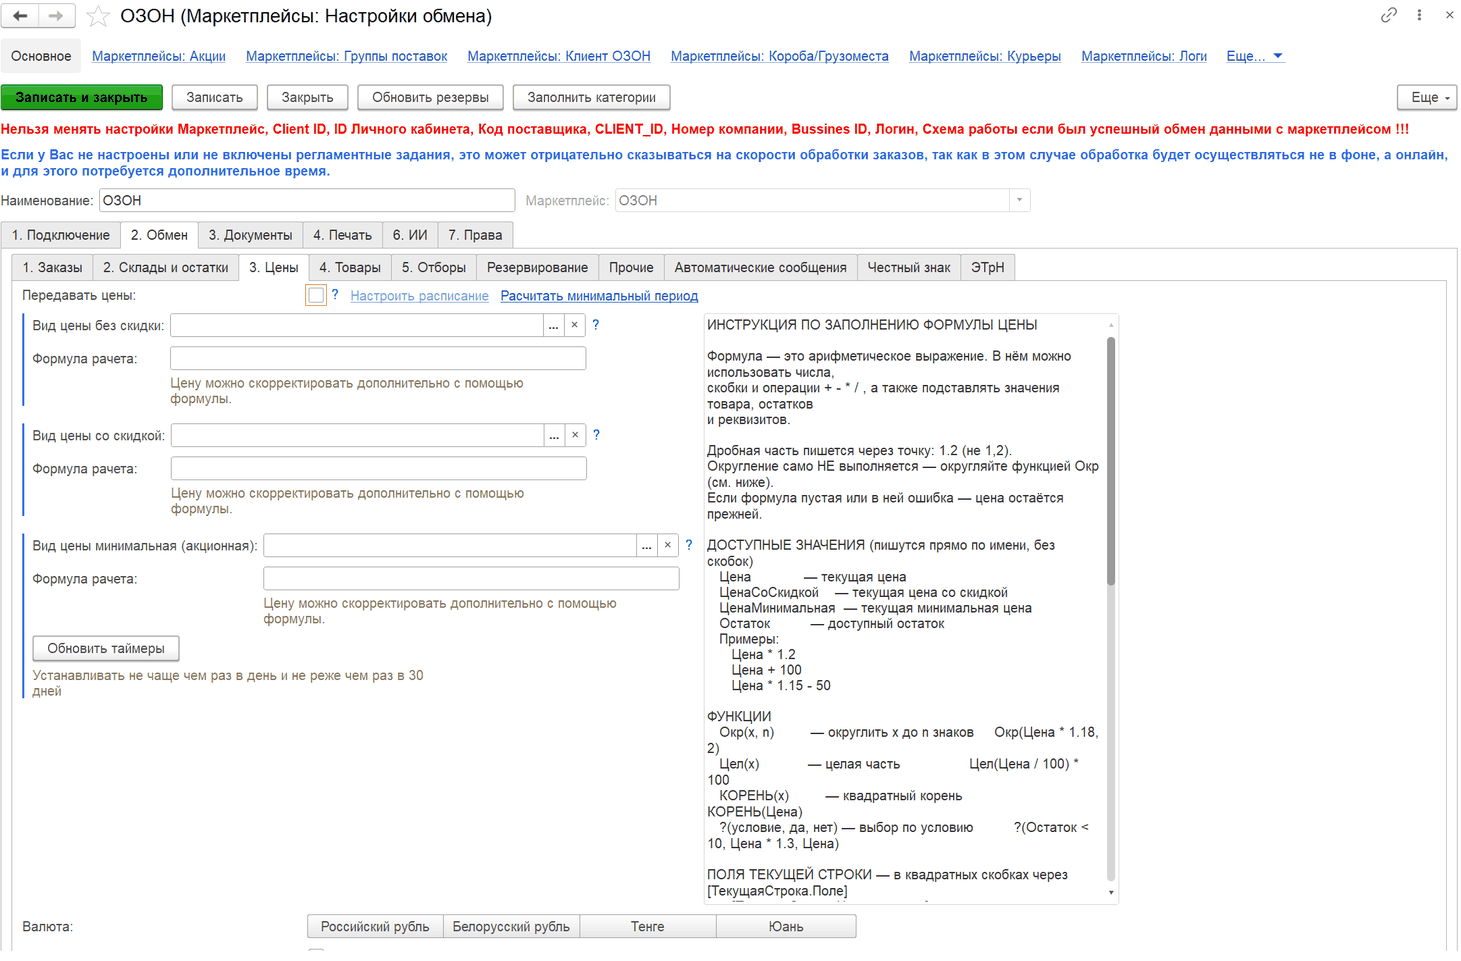
Task: Focus formula field under Вид цены без скидки
Action: point(378,358)
